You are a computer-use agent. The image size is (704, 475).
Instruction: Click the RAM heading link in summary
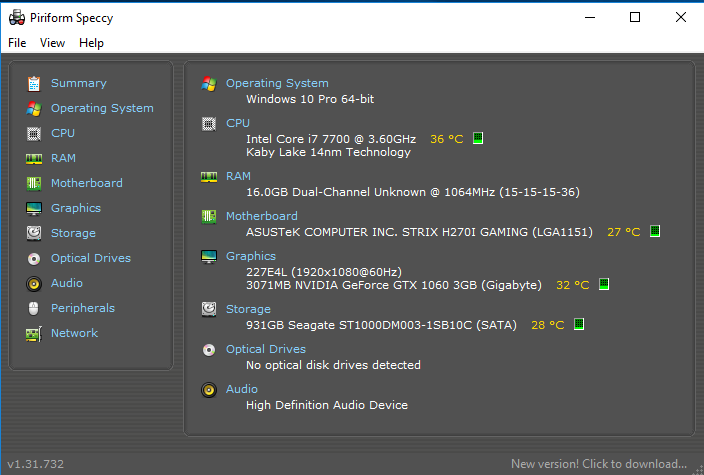238,176
